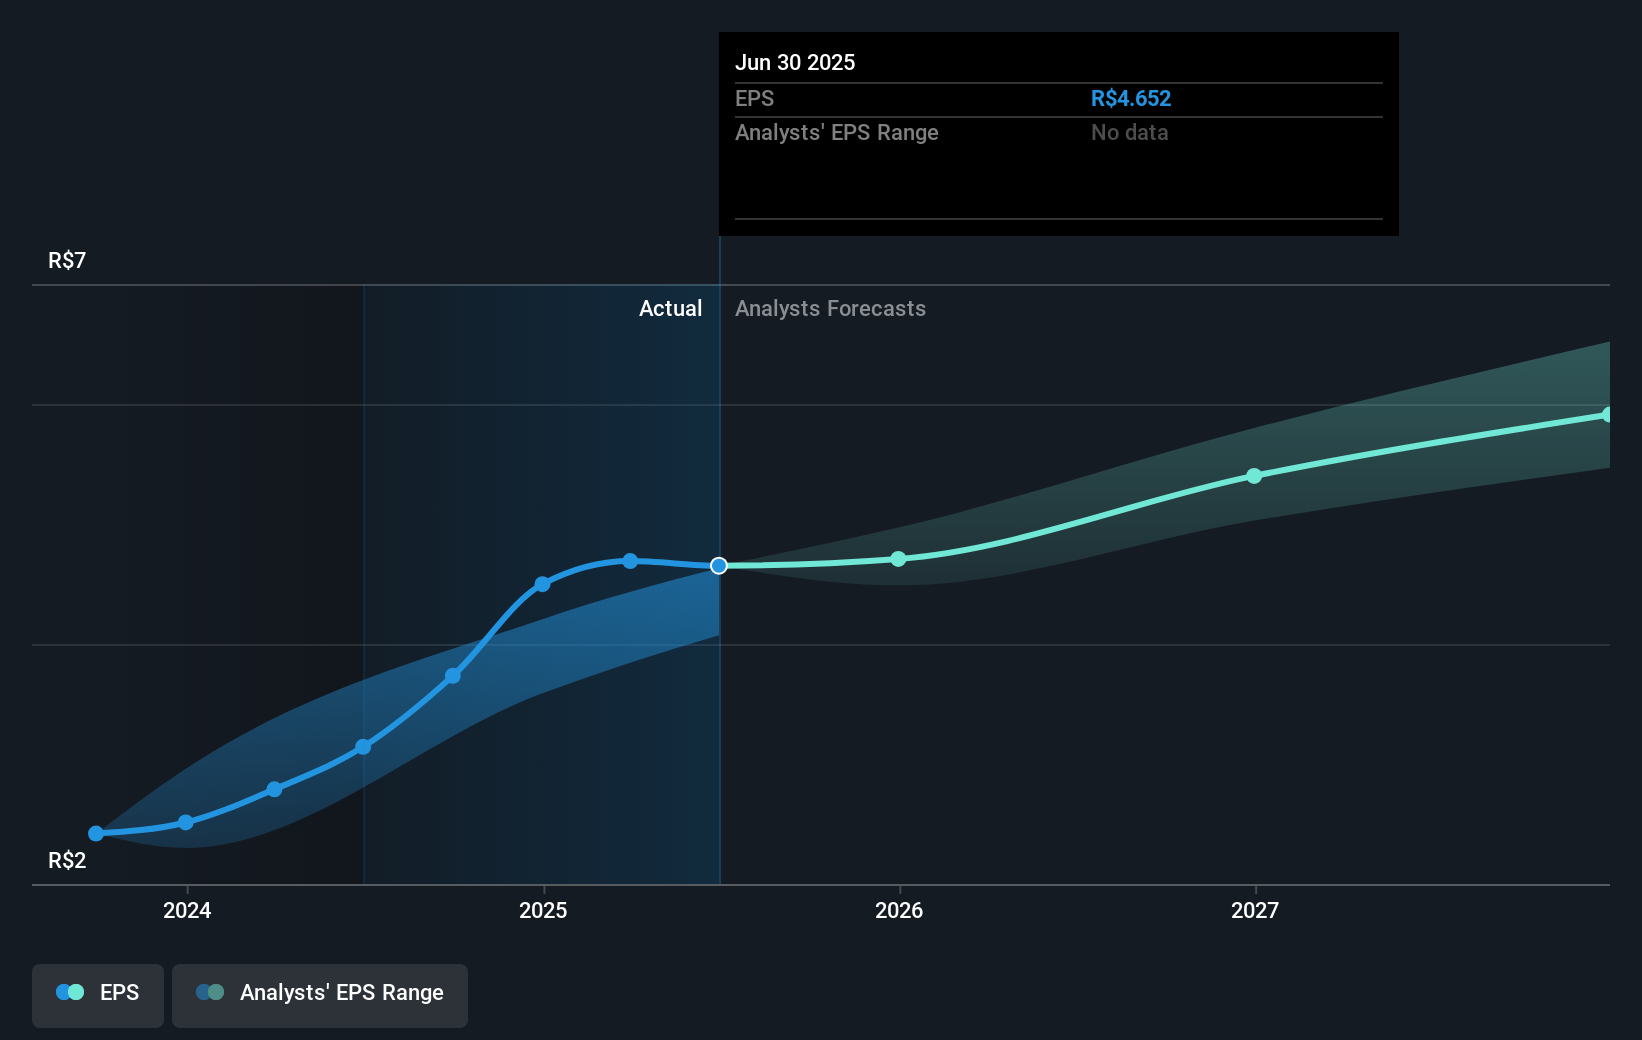
Task: Click the R$4.652 EPS value in tooltip
Action: [1131, 98]
